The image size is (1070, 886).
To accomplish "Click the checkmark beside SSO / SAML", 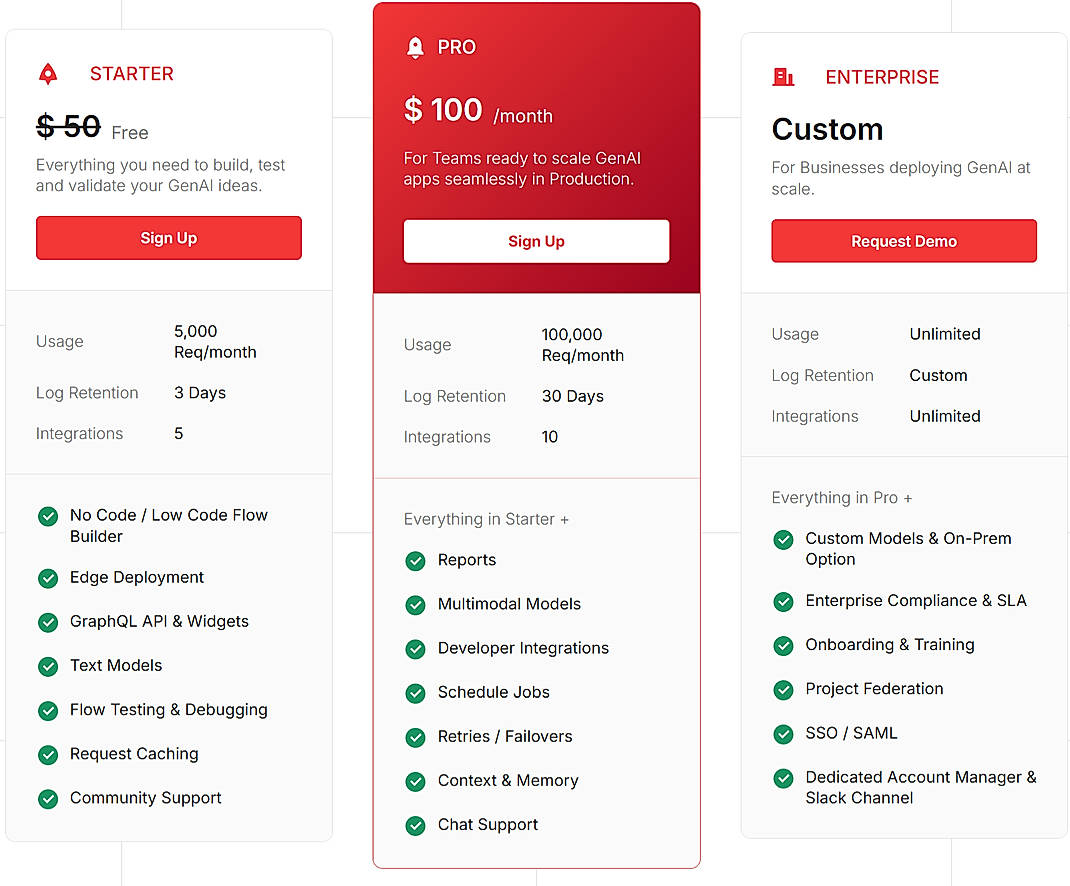I will (783, 733).
